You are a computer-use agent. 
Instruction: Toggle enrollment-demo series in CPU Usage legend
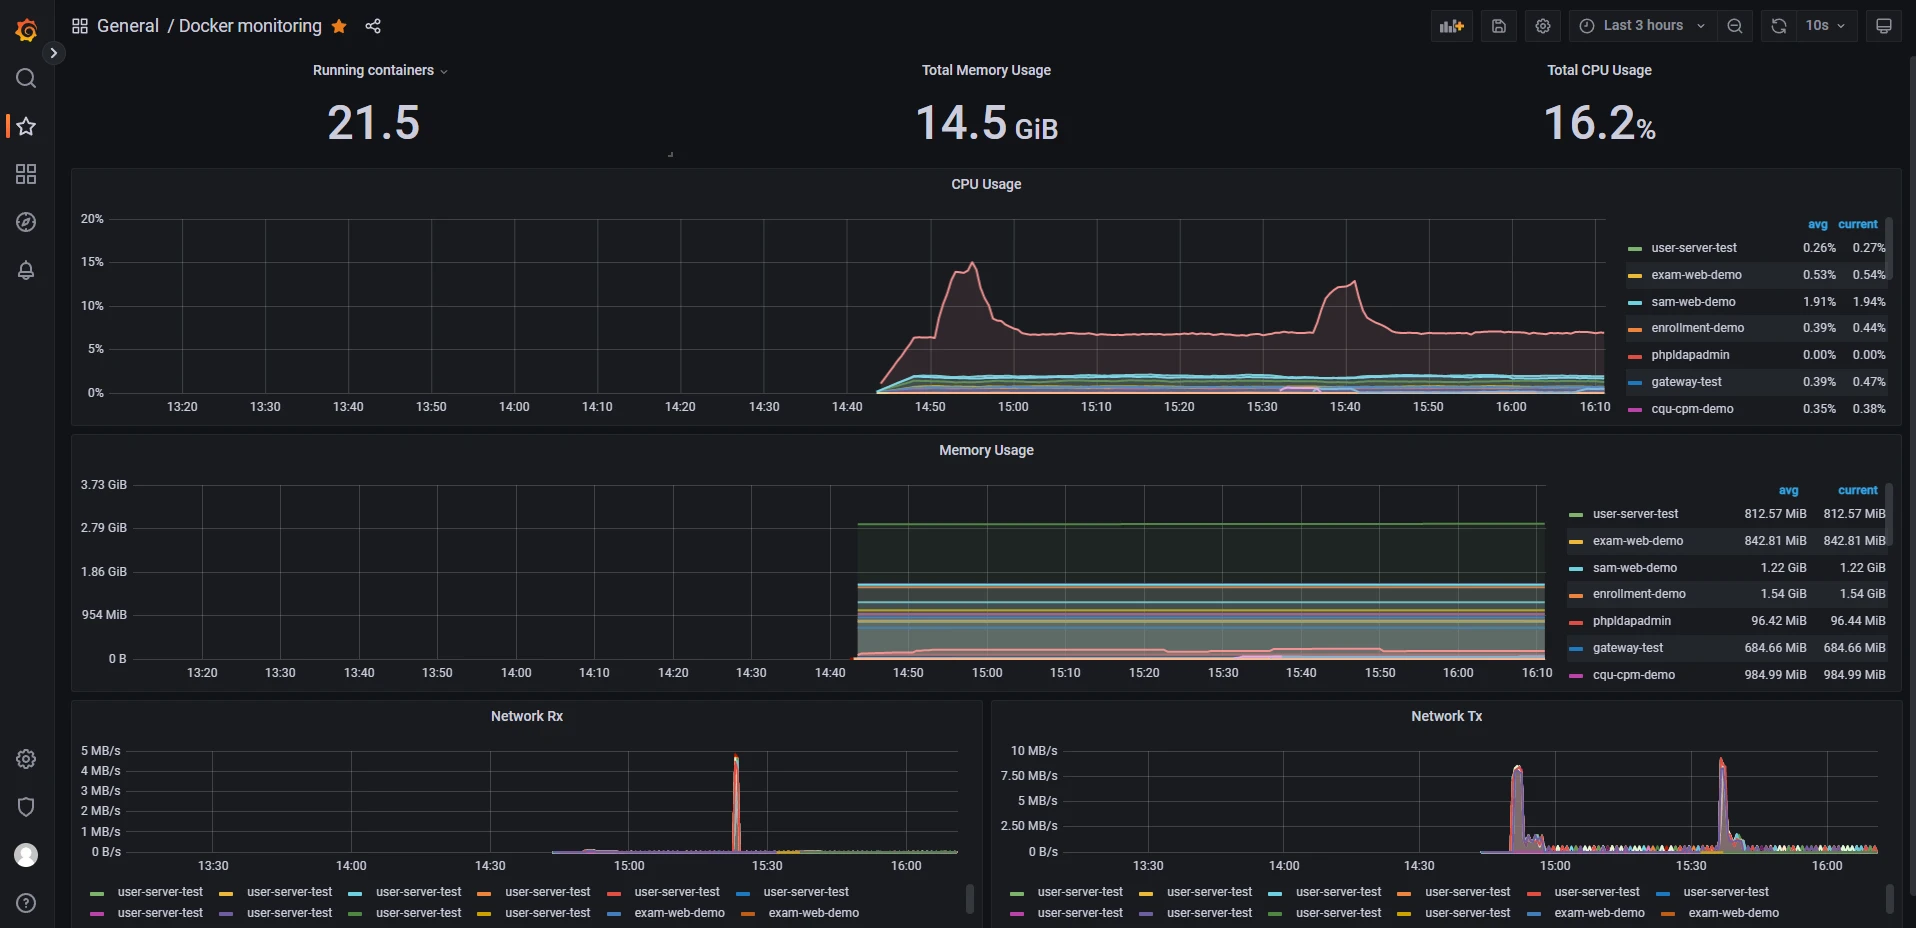coord(1697,328)
